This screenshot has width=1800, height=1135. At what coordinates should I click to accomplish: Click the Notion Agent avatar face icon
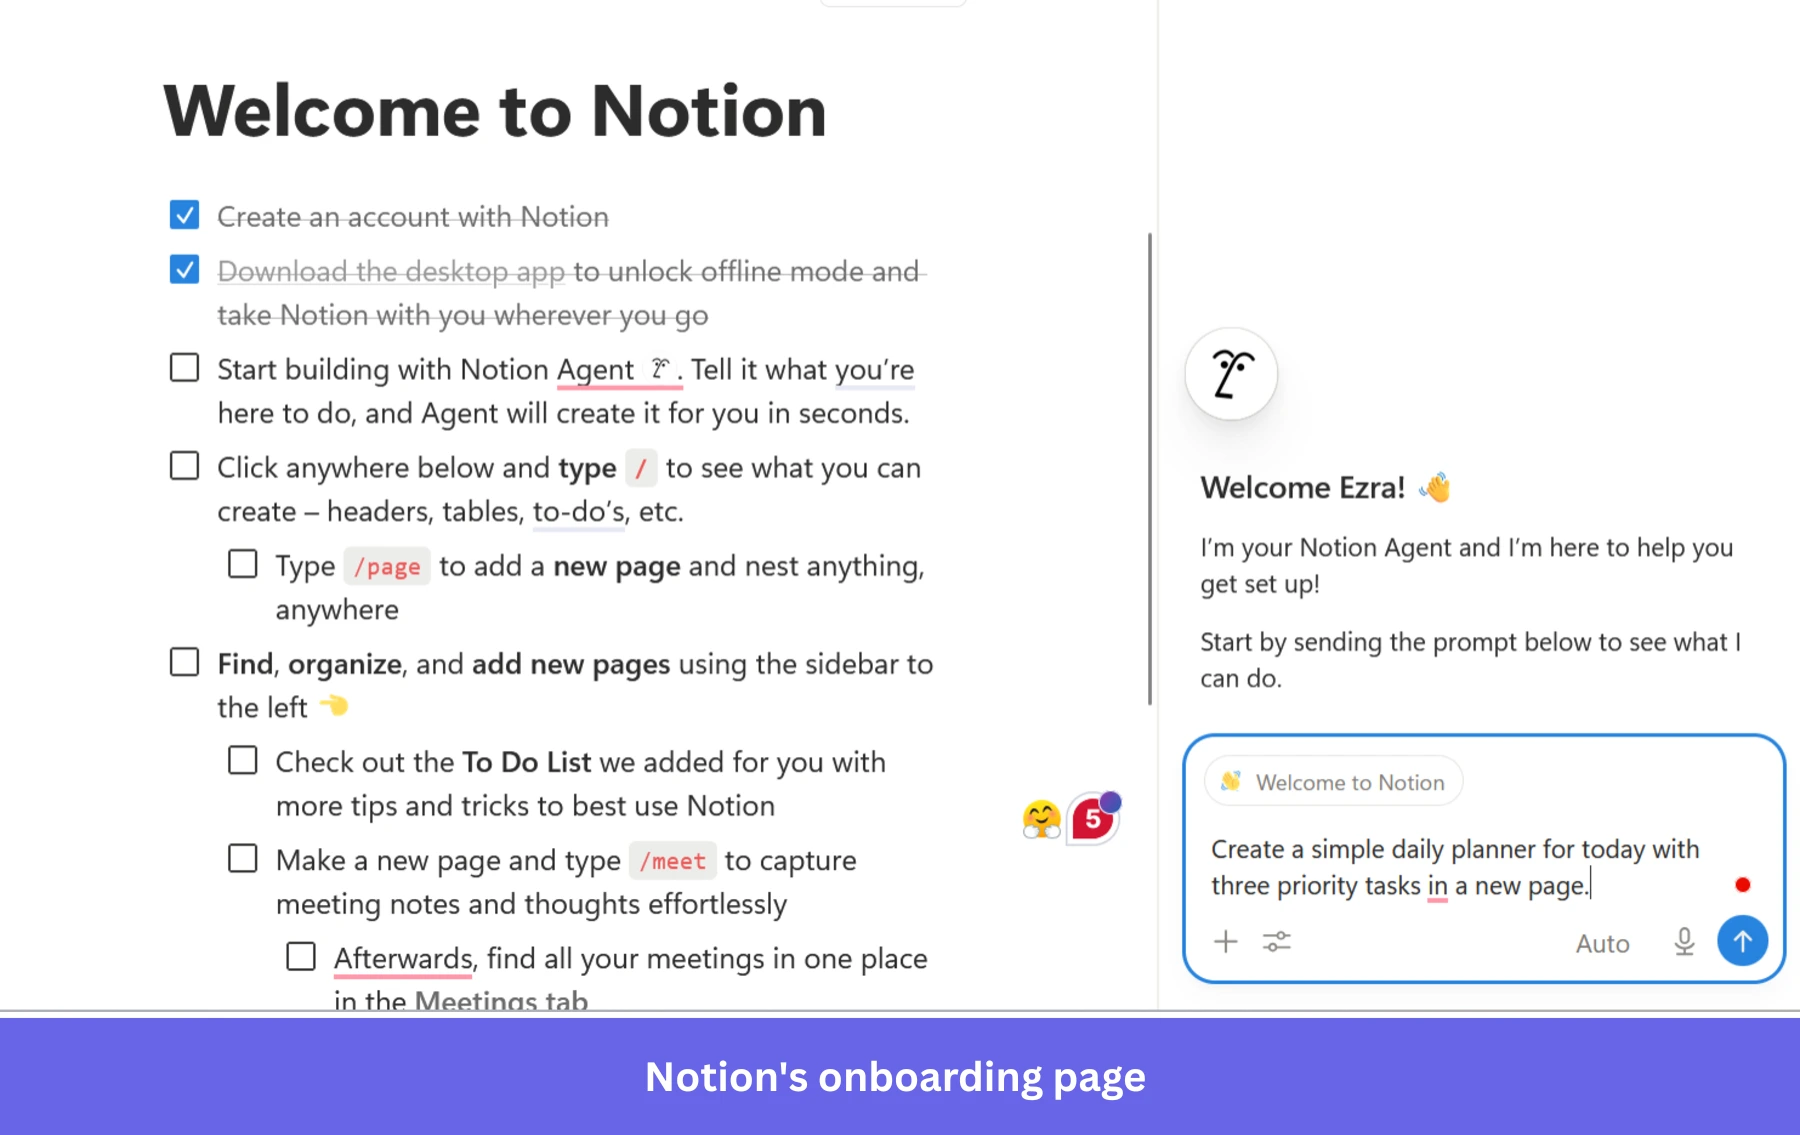pyautogui.click(x=1231, y=374)
